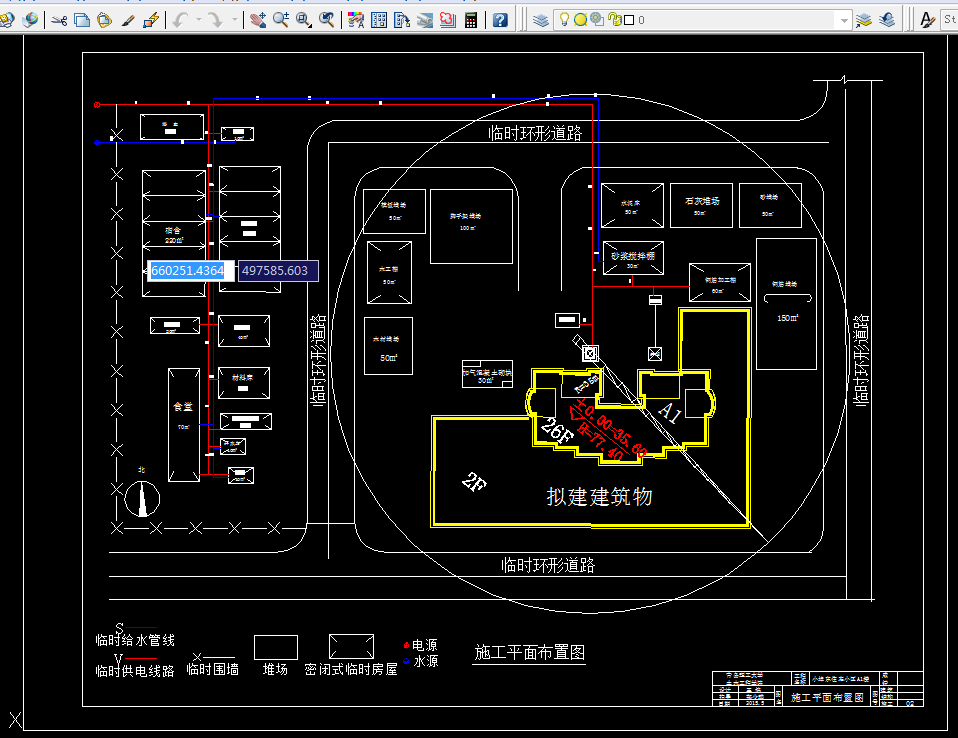Toggle the padlock to lock layer 0
Image resolution: width=958 pixels, height=738 pixels.
(613, 18)
